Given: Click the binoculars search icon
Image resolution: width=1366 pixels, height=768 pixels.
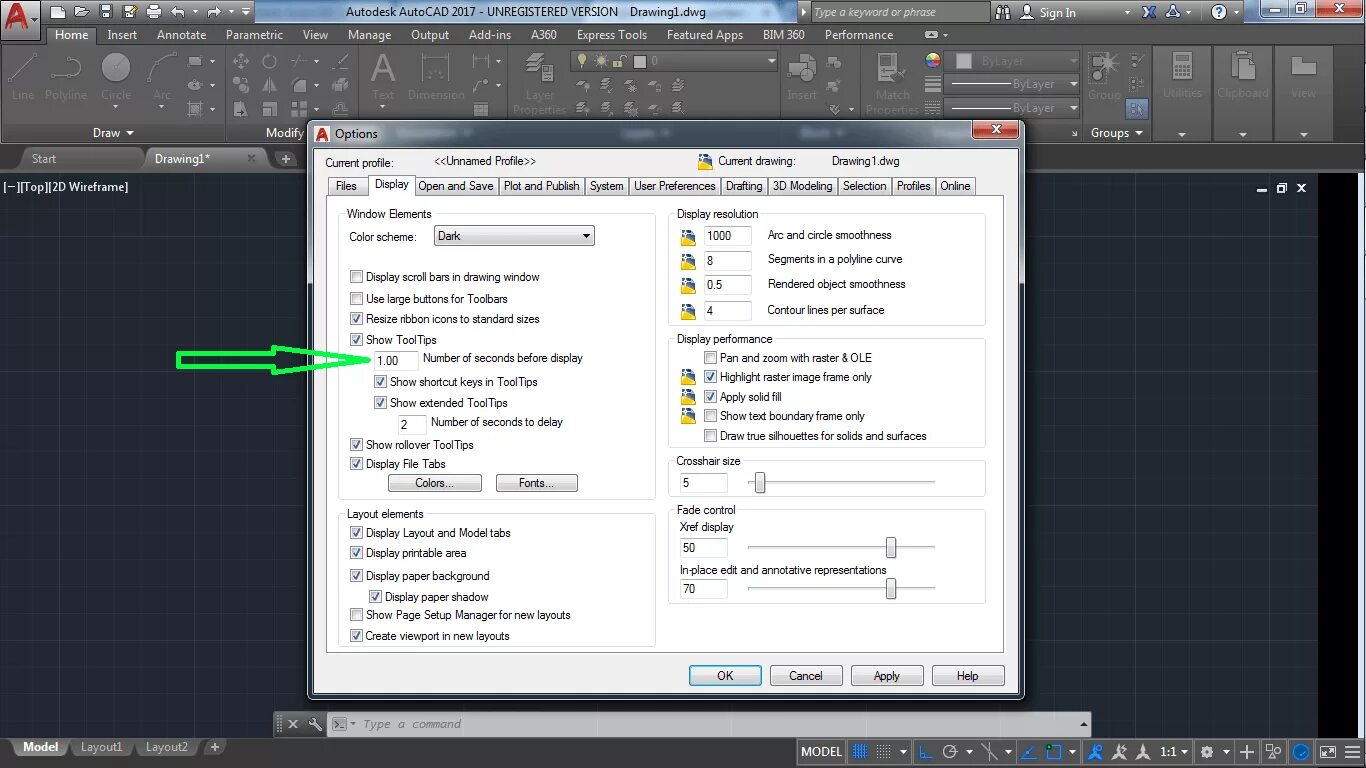Looking at the screenshot, I should tap(1004, 12).
